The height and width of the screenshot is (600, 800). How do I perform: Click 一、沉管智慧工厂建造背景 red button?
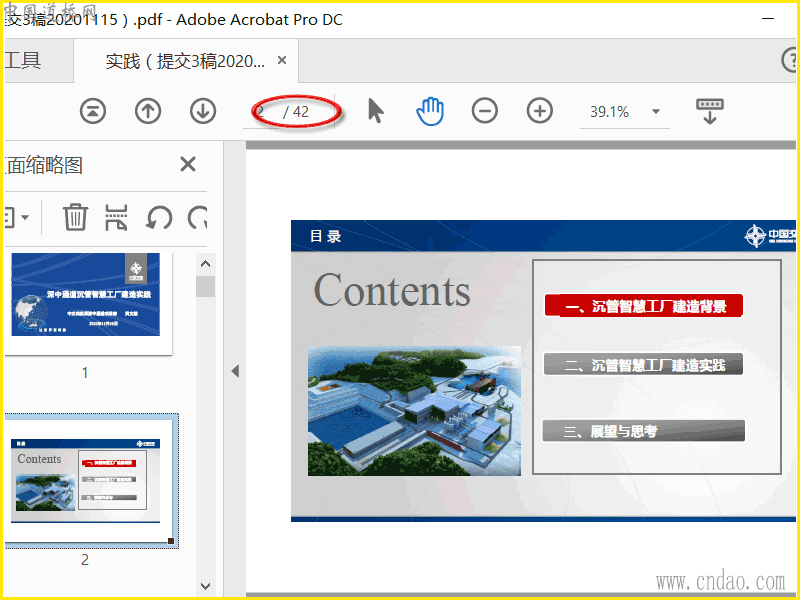pyautogui.click(x=643, y=306)
